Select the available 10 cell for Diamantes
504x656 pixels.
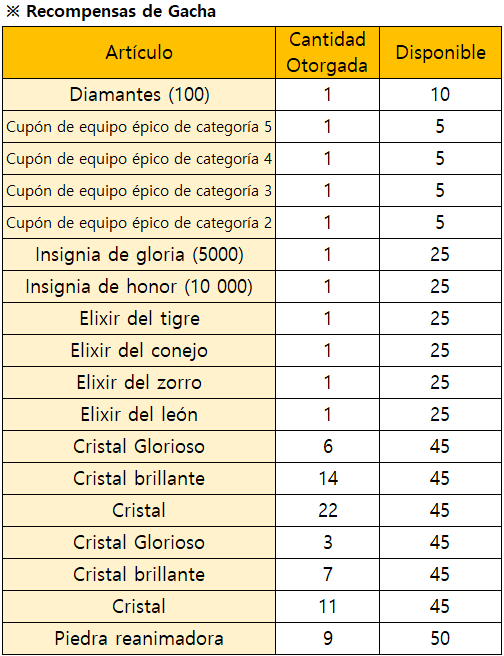440,95
